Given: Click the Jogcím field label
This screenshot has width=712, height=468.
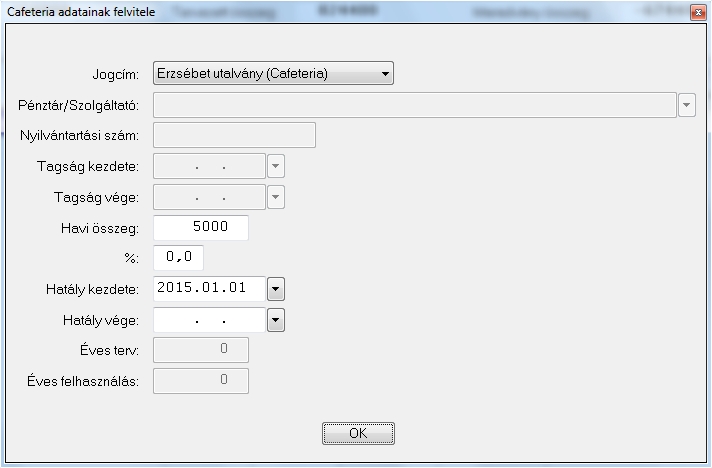Looking at the screenshot, I should click(x=115, y=75).
